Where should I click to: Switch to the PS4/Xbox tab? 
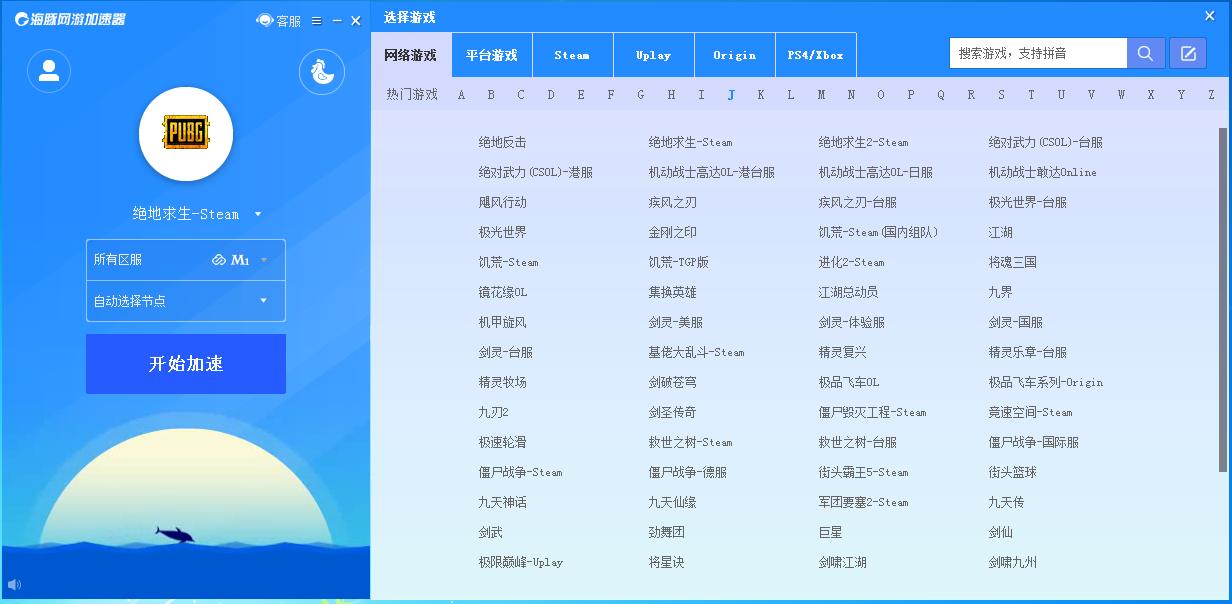(x=815, y=54)
